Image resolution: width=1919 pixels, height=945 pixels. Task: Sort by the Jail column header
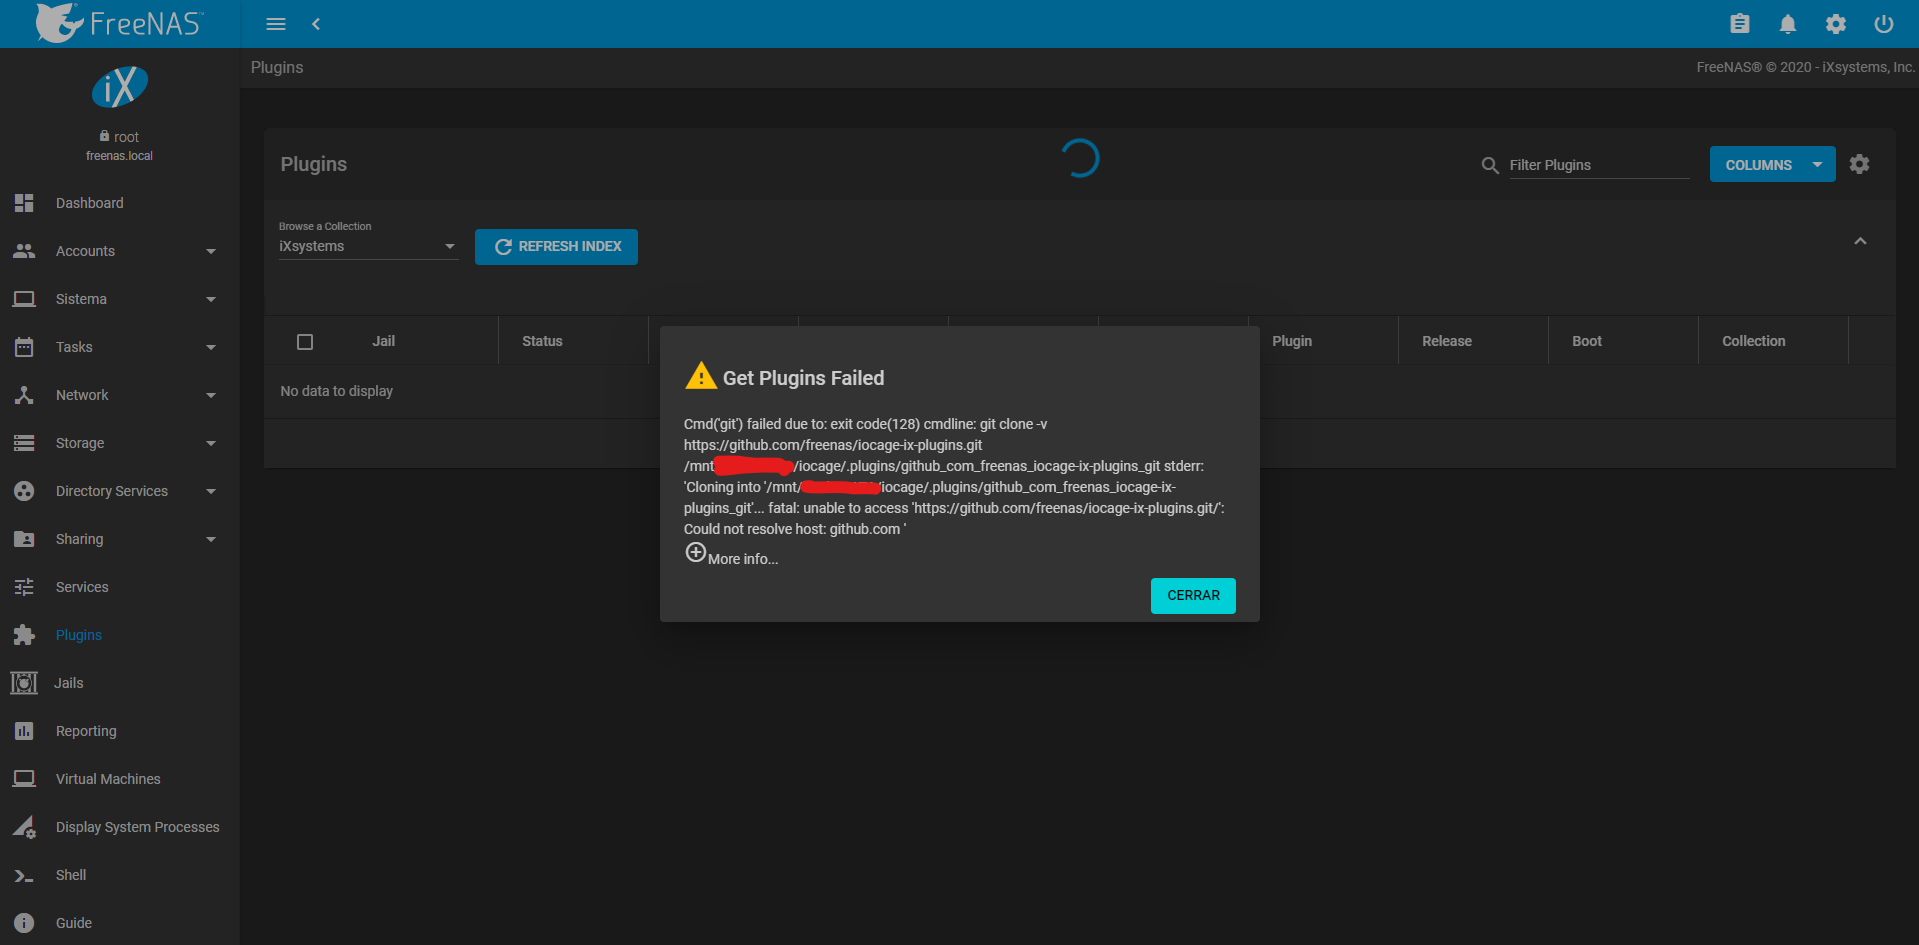click(384, 342)
